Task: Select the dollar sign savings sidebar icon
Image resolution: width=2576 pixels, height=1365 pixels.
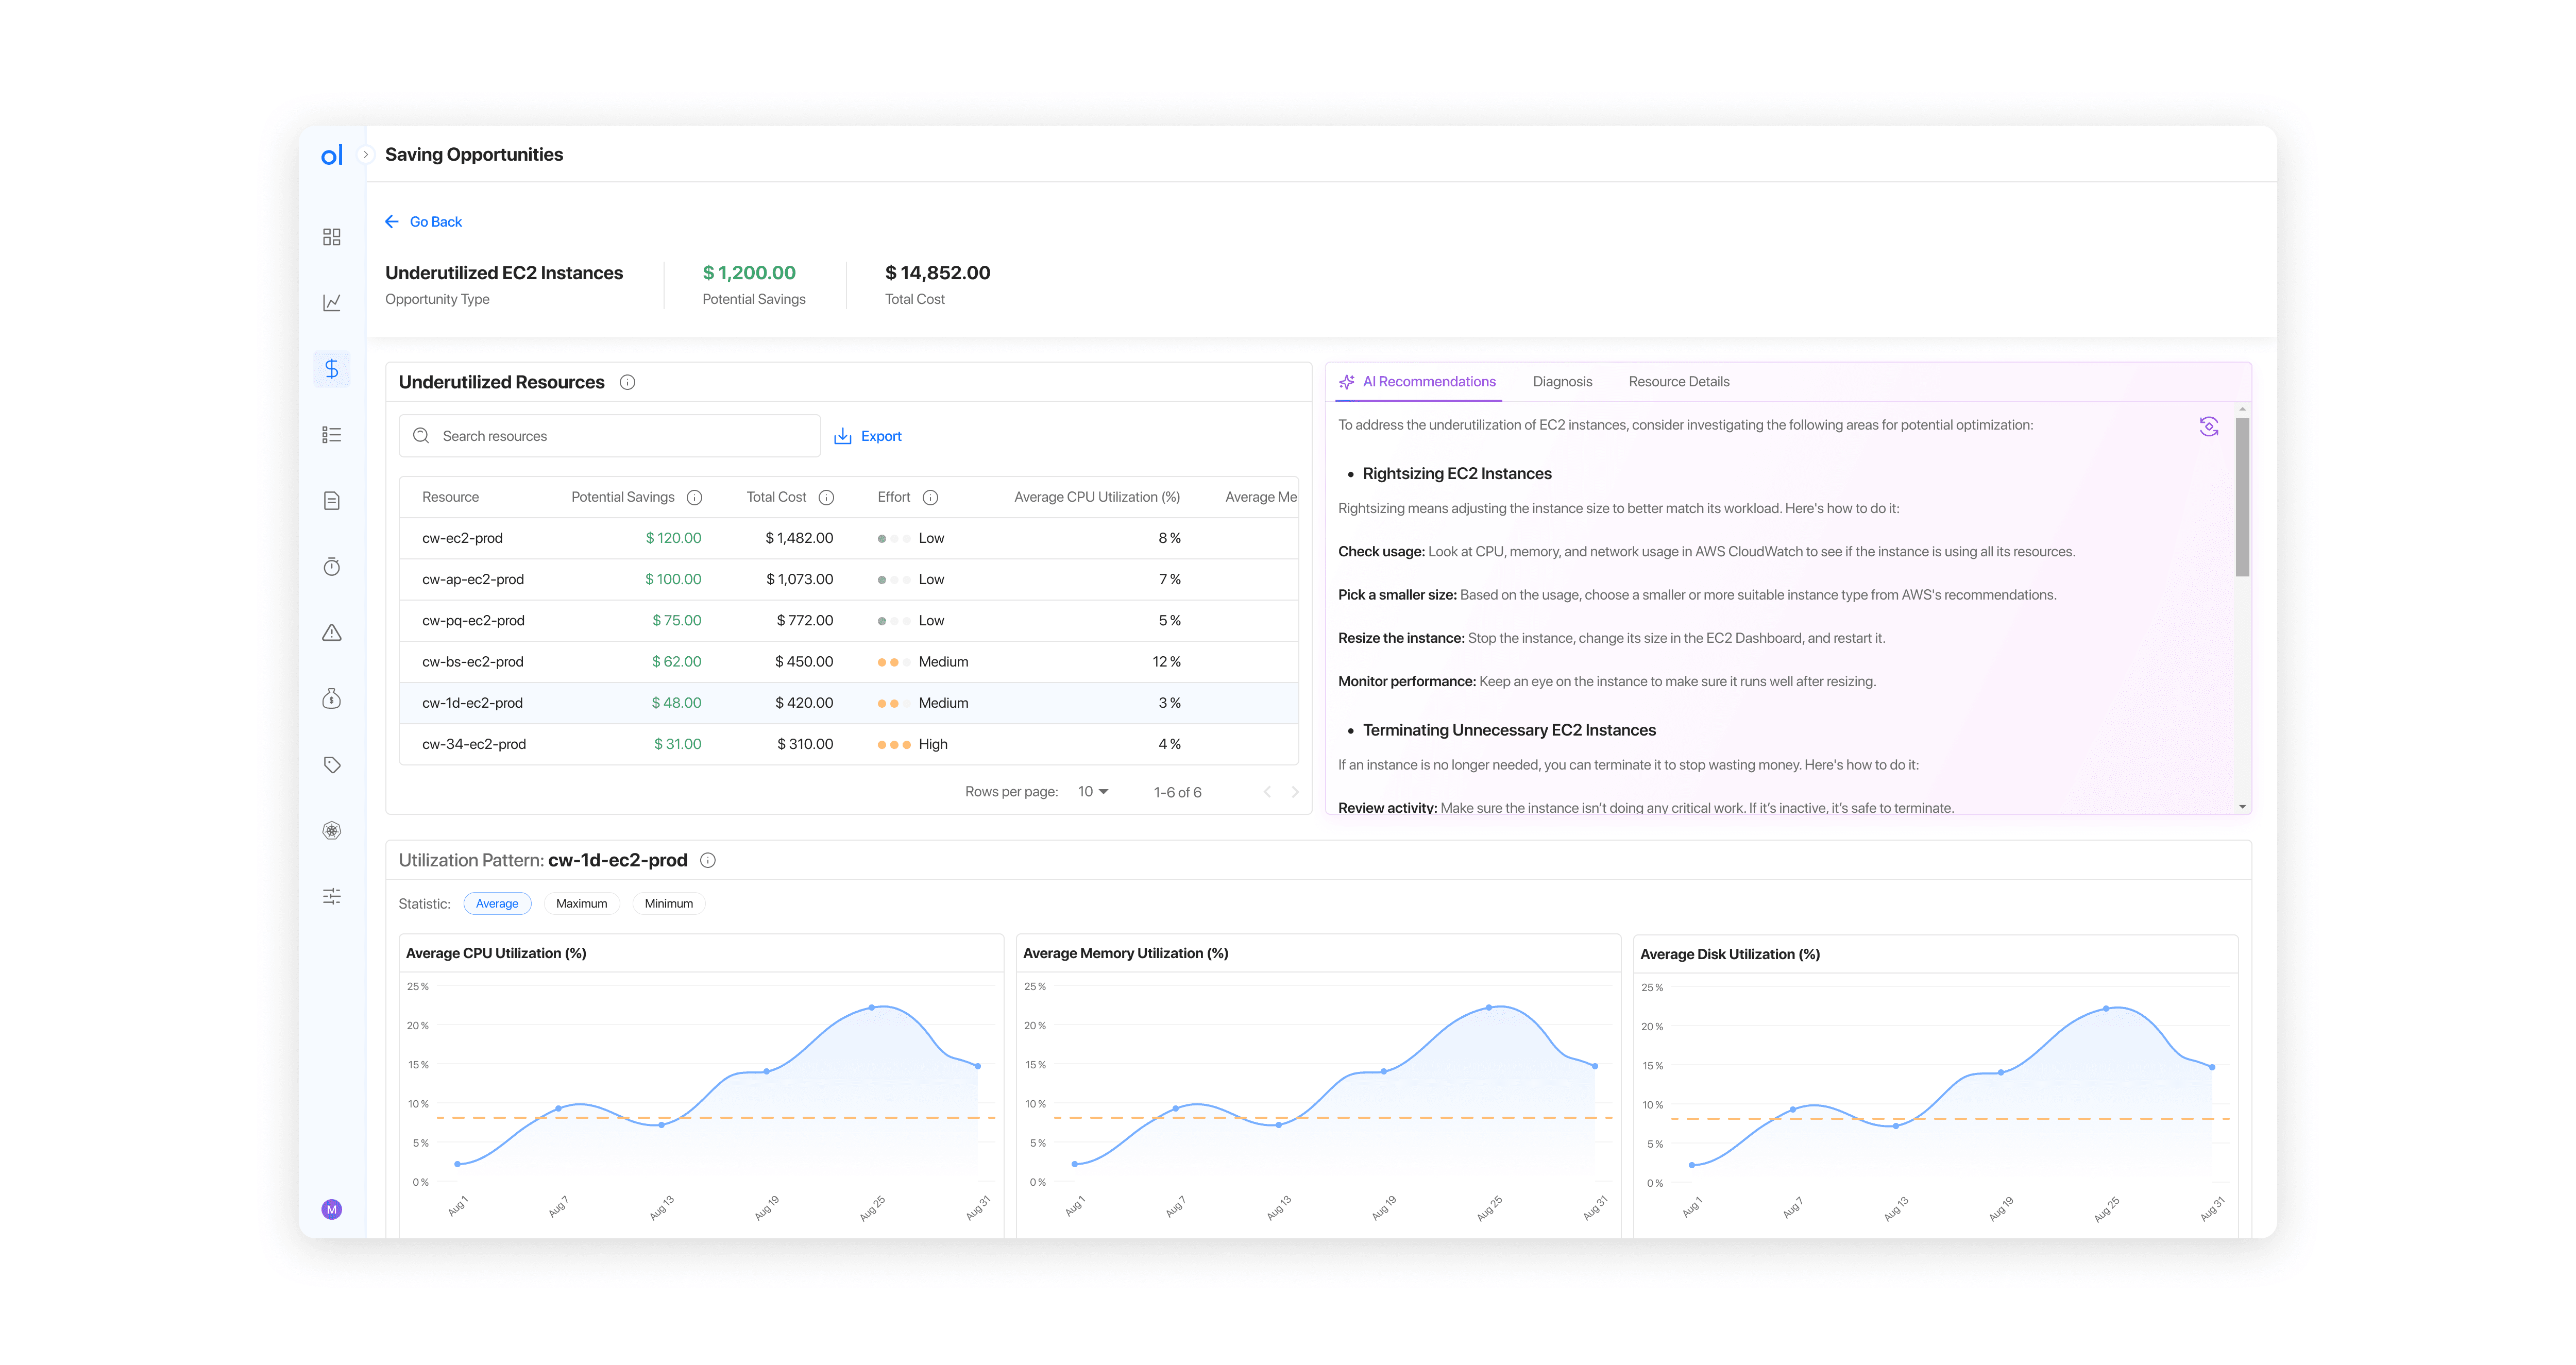Action: 332,369
